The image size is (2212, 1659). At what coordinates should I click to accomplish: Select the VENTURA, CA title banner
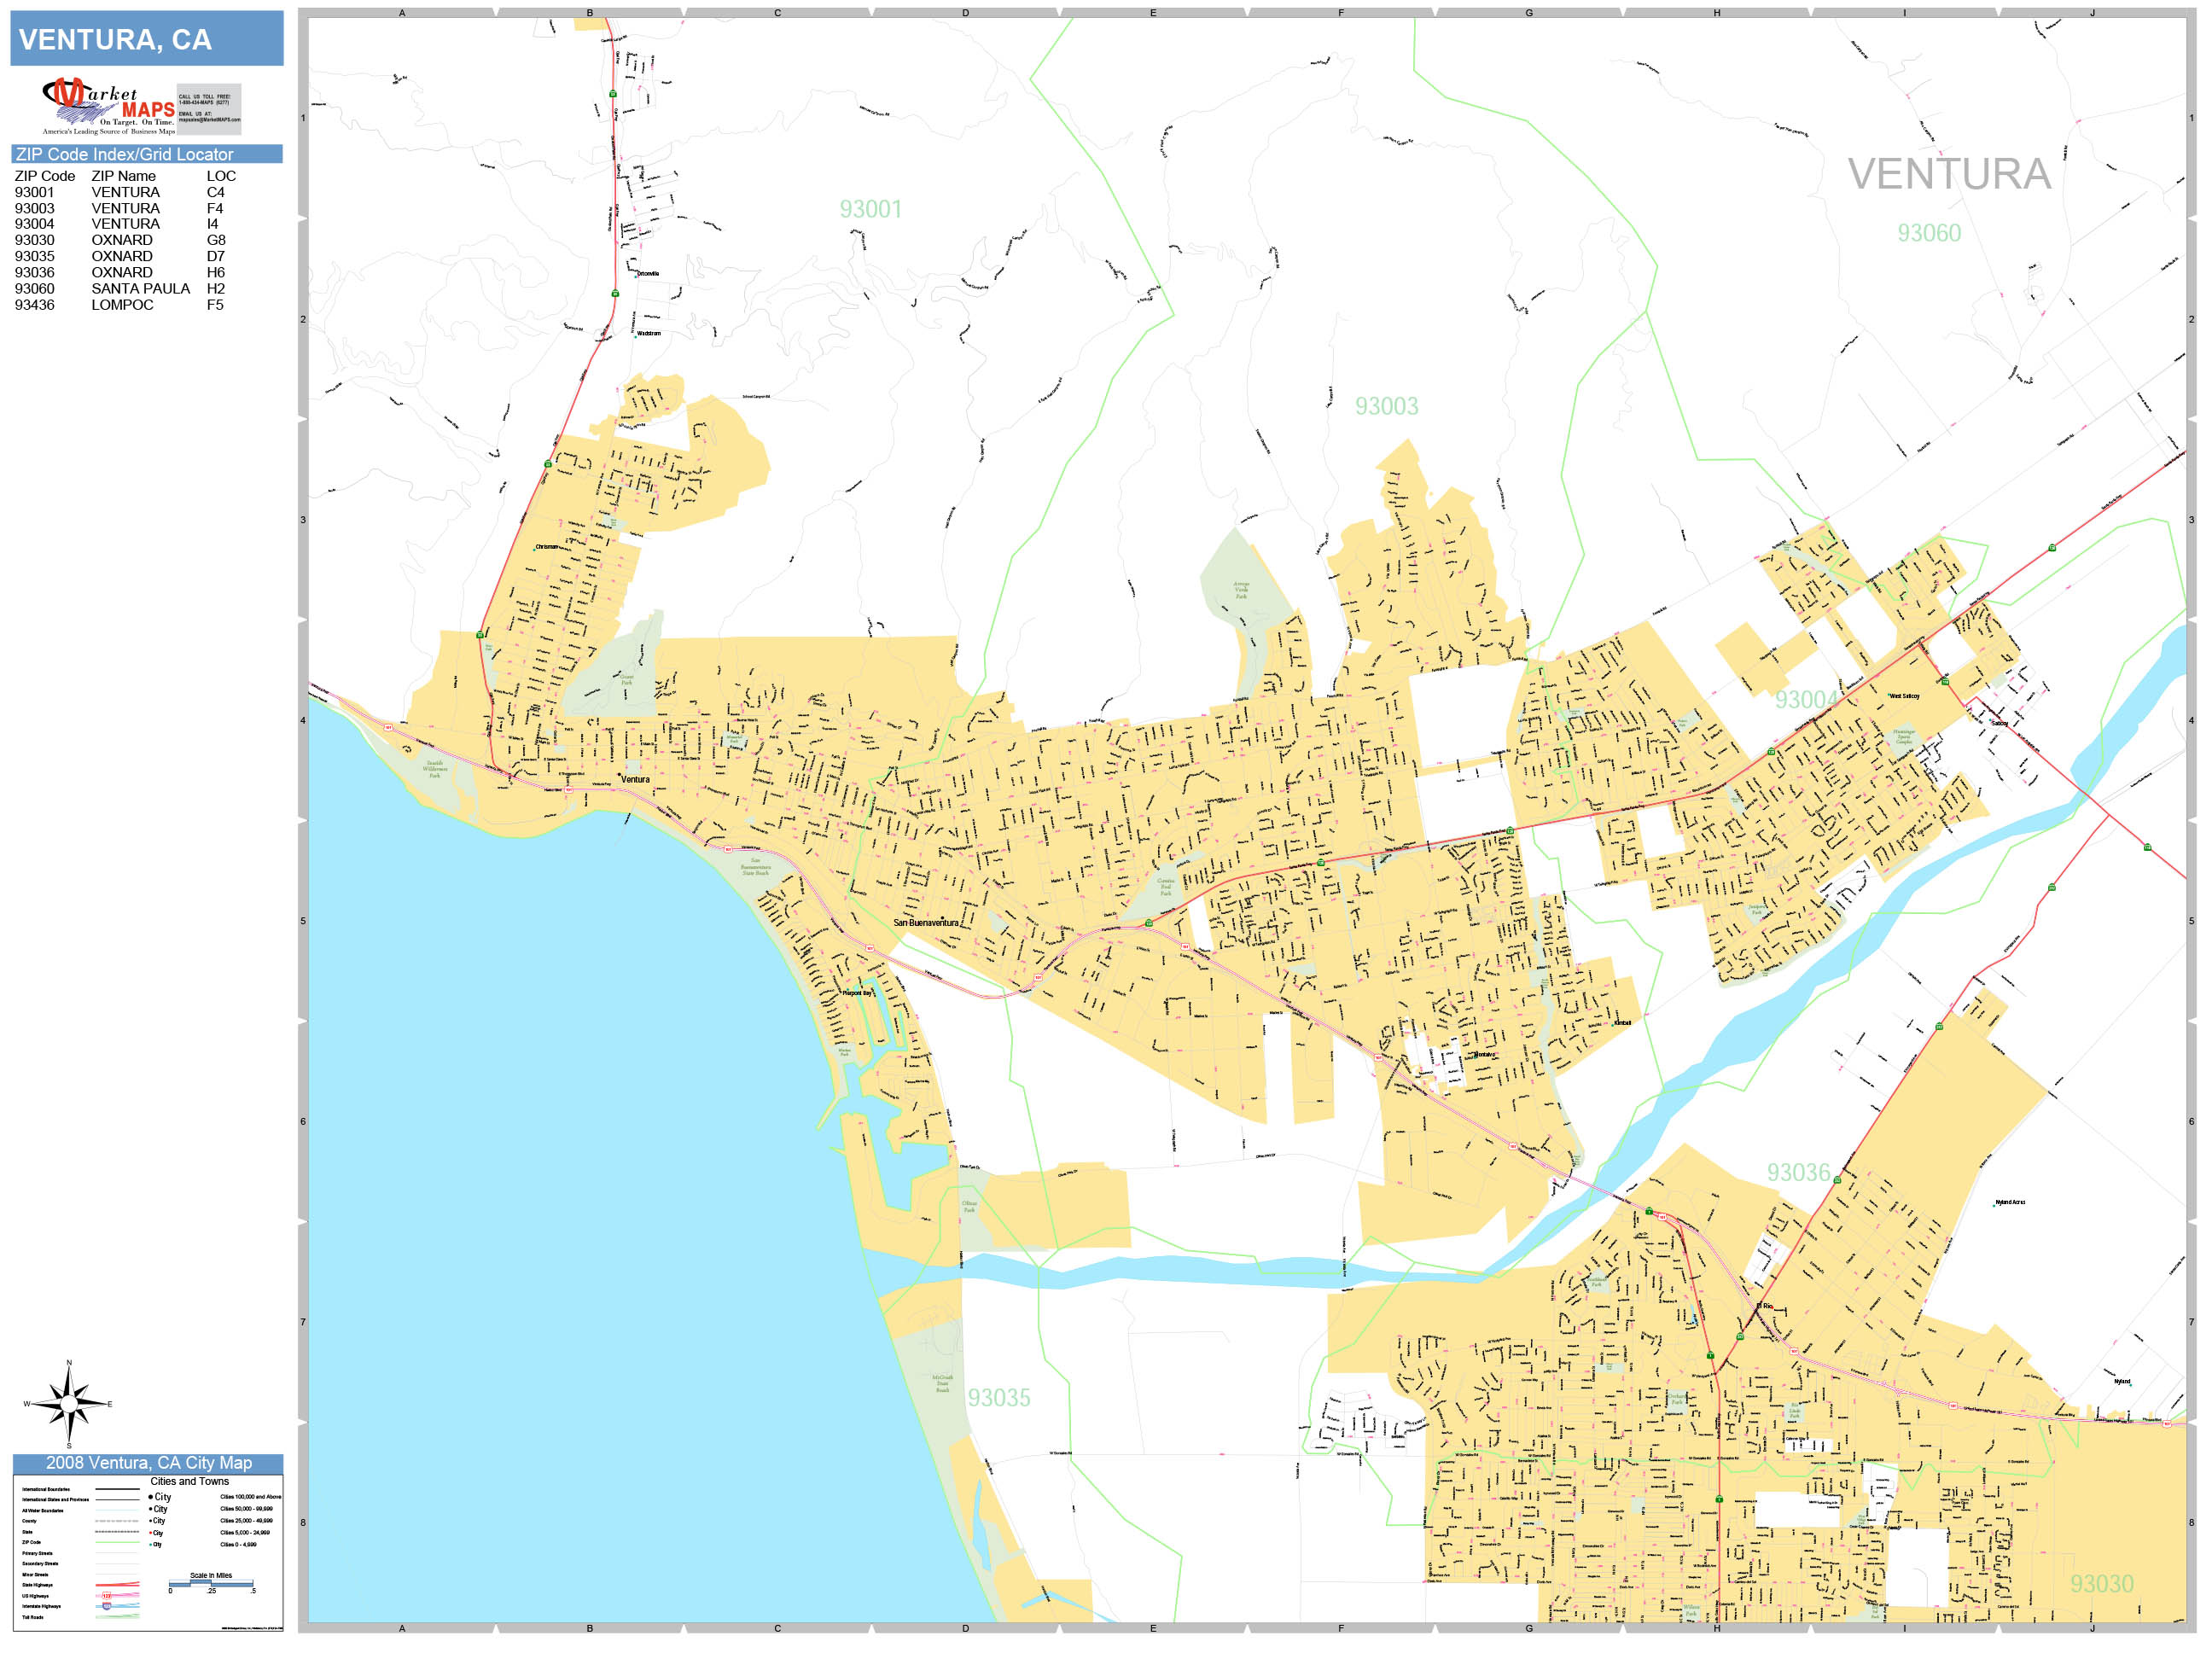145,40
